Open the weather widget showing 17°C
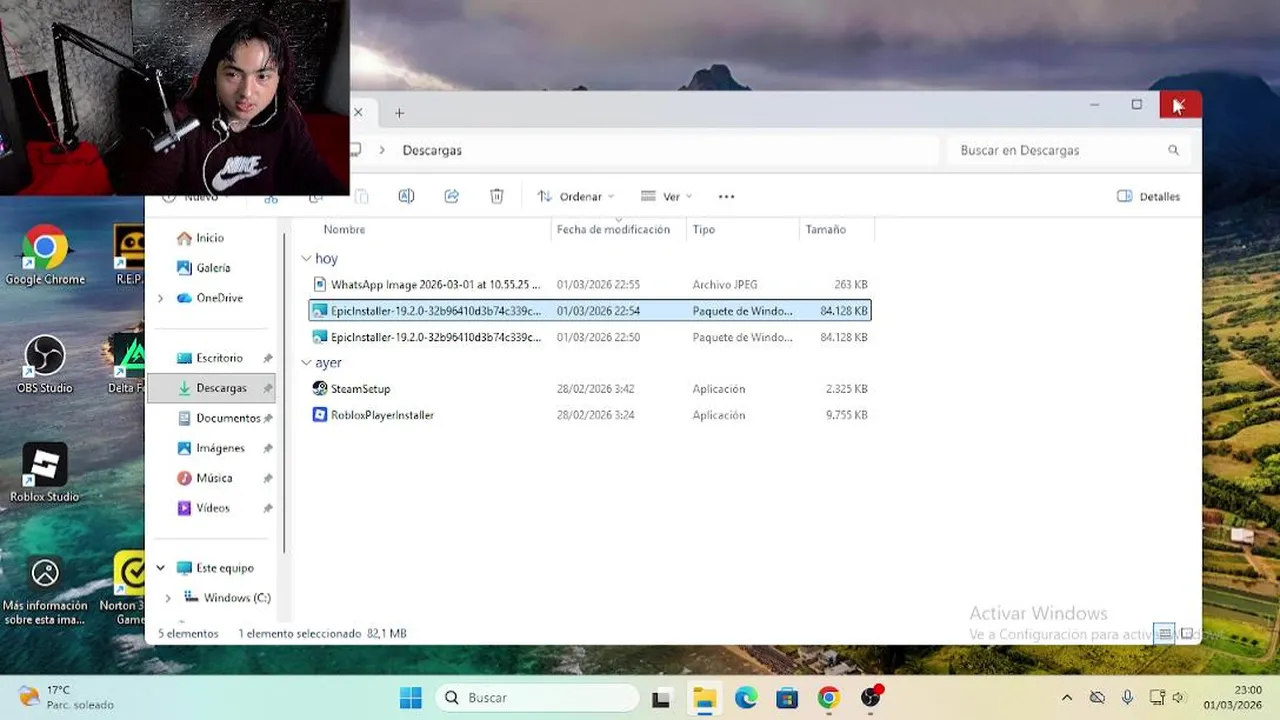Screen dimensions: 1280x720 (66, 697)
